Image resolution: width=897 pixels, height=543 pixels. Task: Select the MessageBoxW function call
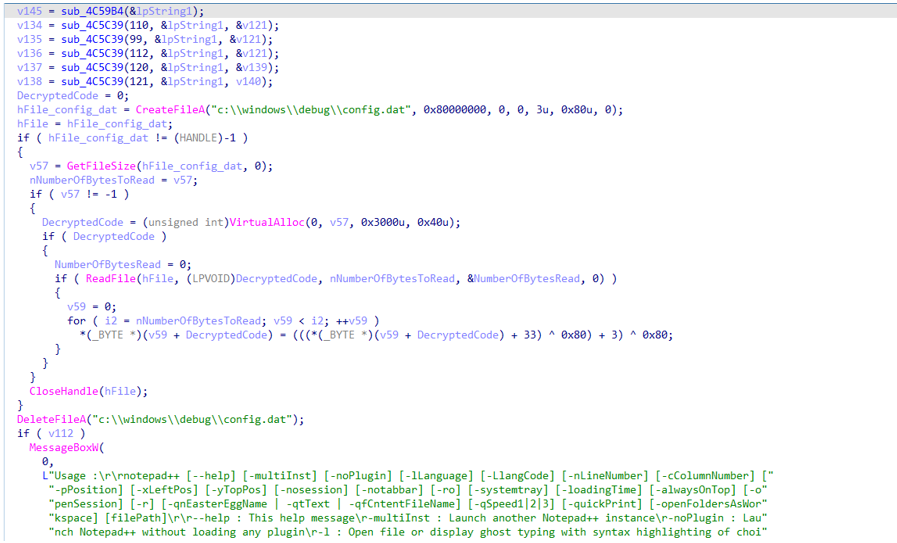tap(62, 447)
